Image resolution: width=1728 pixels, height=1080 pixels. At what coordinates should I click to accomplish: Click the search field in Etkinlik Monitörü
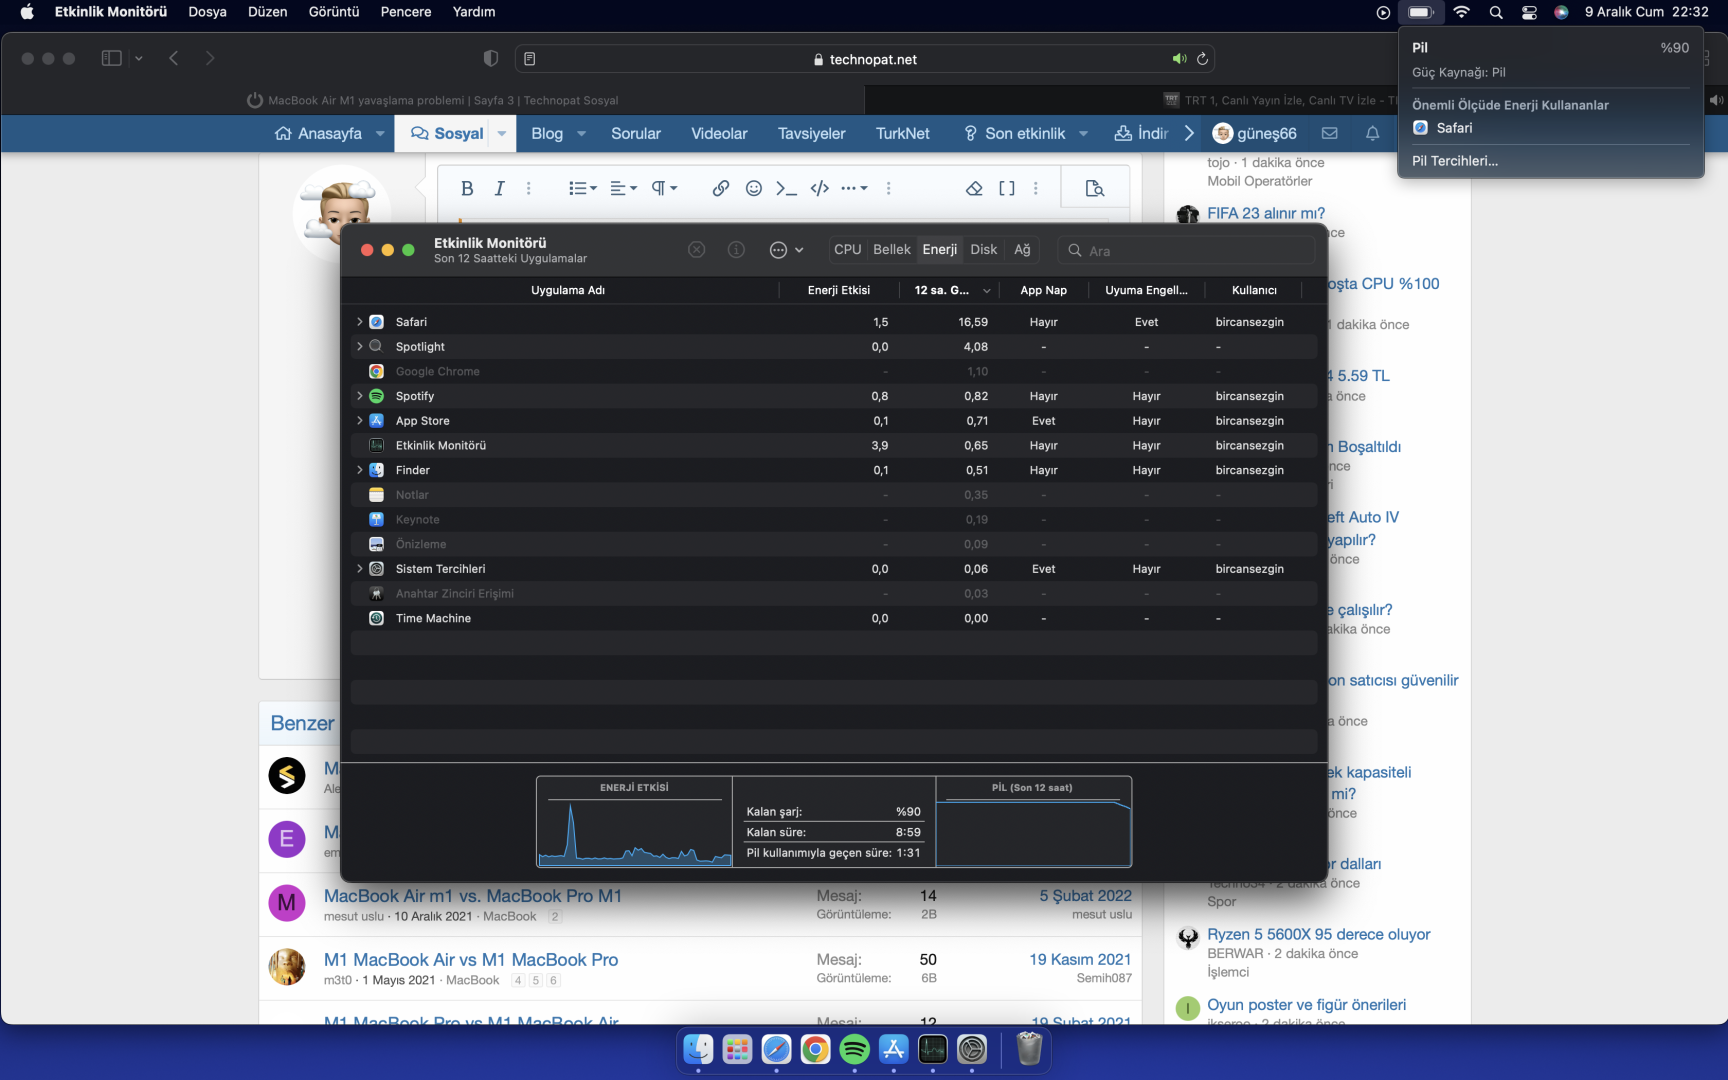(x=1187, y=250)
